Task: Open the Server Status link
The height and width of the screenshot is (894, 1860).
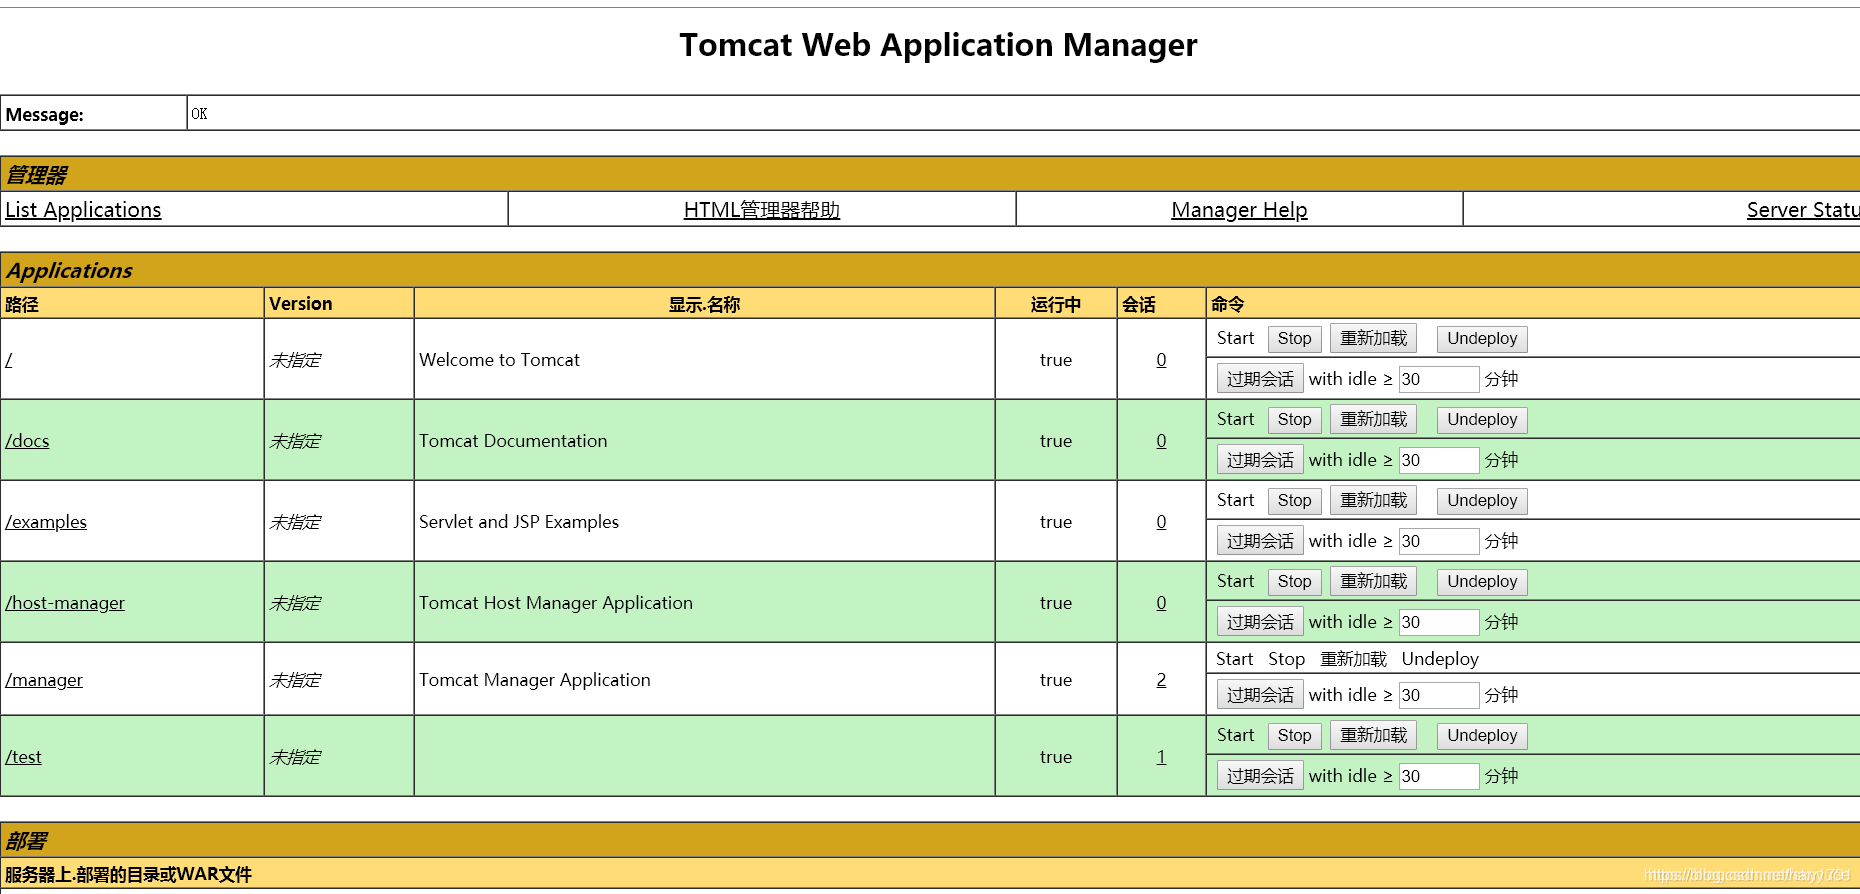Action: [1803, 210]
